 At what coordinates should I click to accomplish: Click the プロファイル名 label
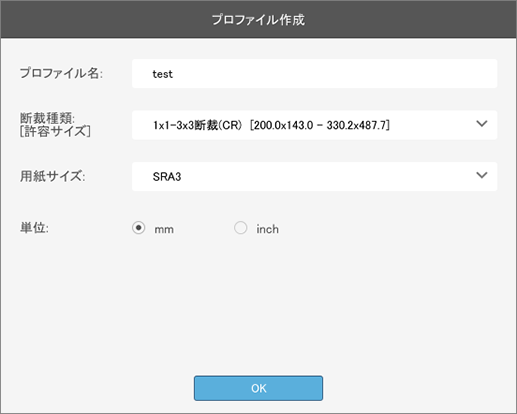point(61,73)
